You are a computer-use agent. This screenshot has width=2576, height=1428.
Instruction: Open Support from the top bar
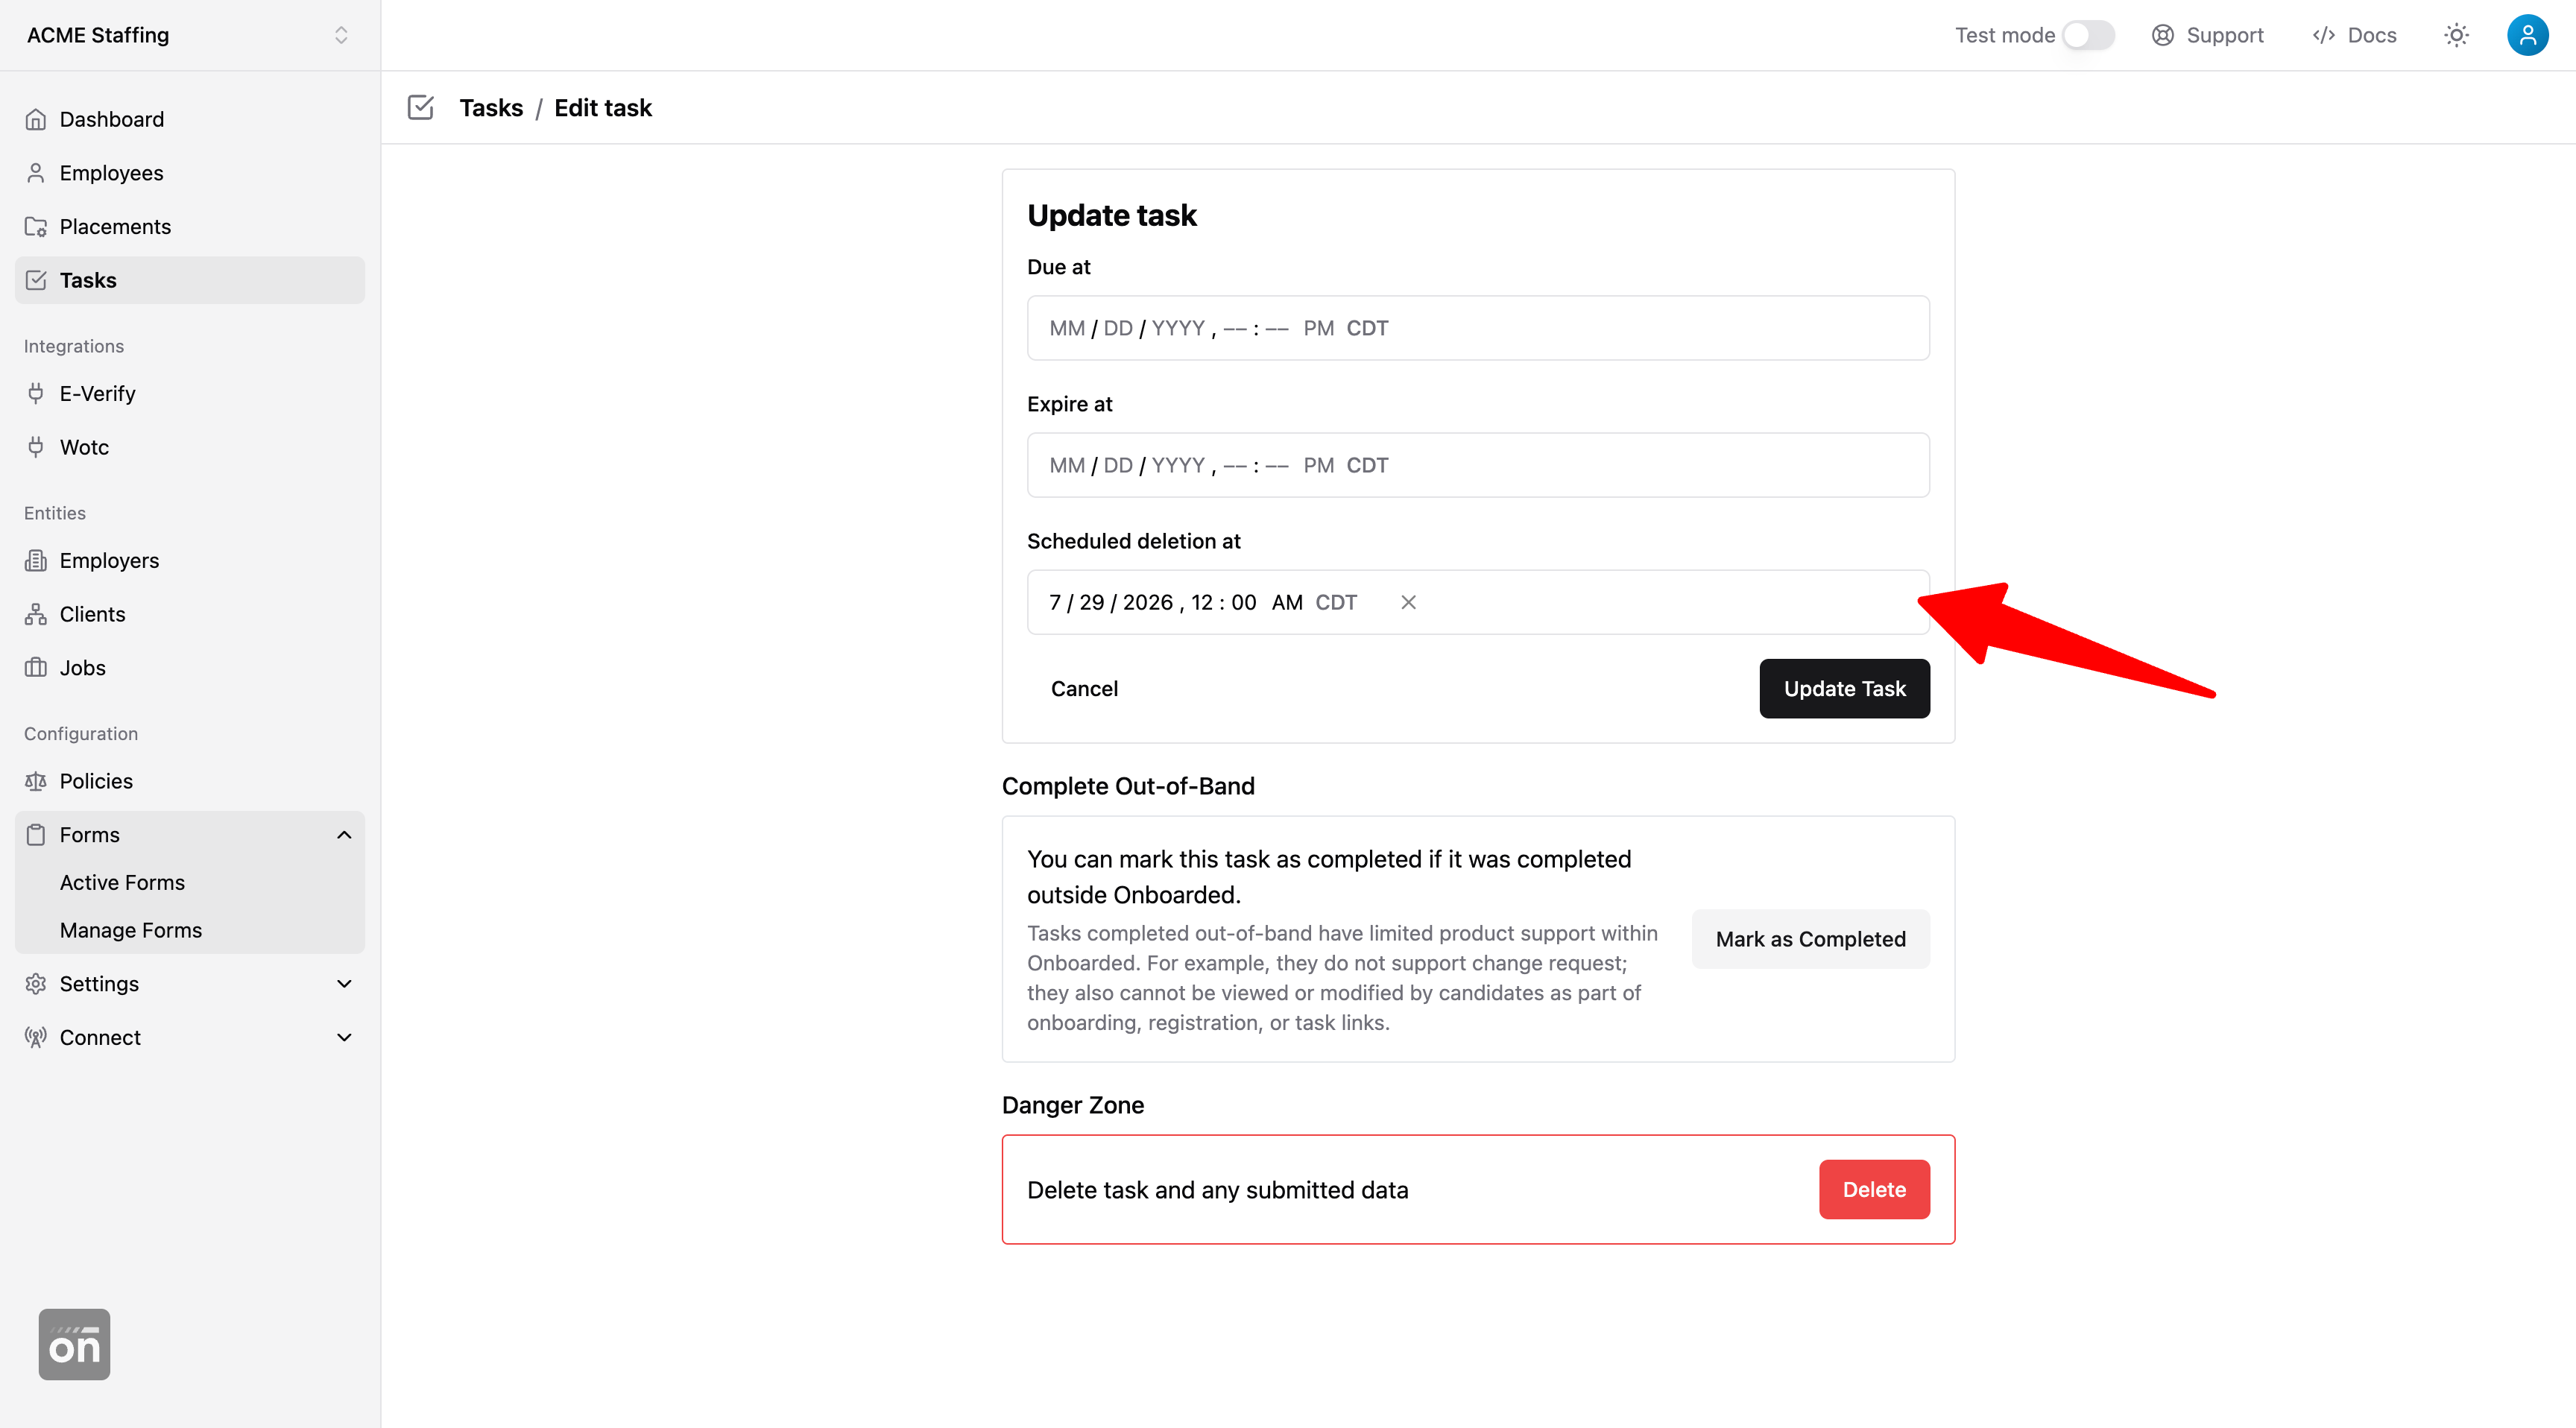pyautogui.click(x=2207, y=35)
